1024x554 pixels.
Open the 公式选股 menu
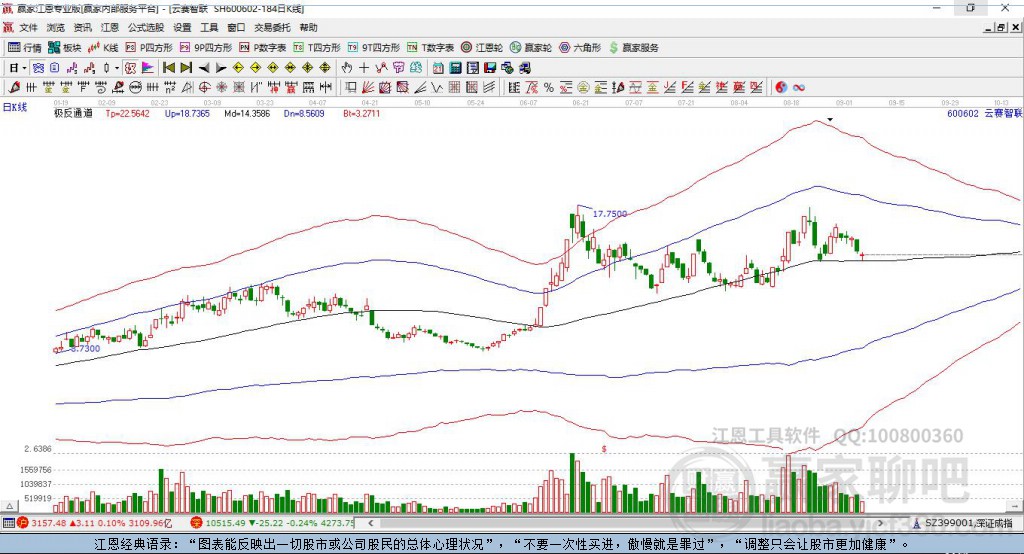click(146, 27)
